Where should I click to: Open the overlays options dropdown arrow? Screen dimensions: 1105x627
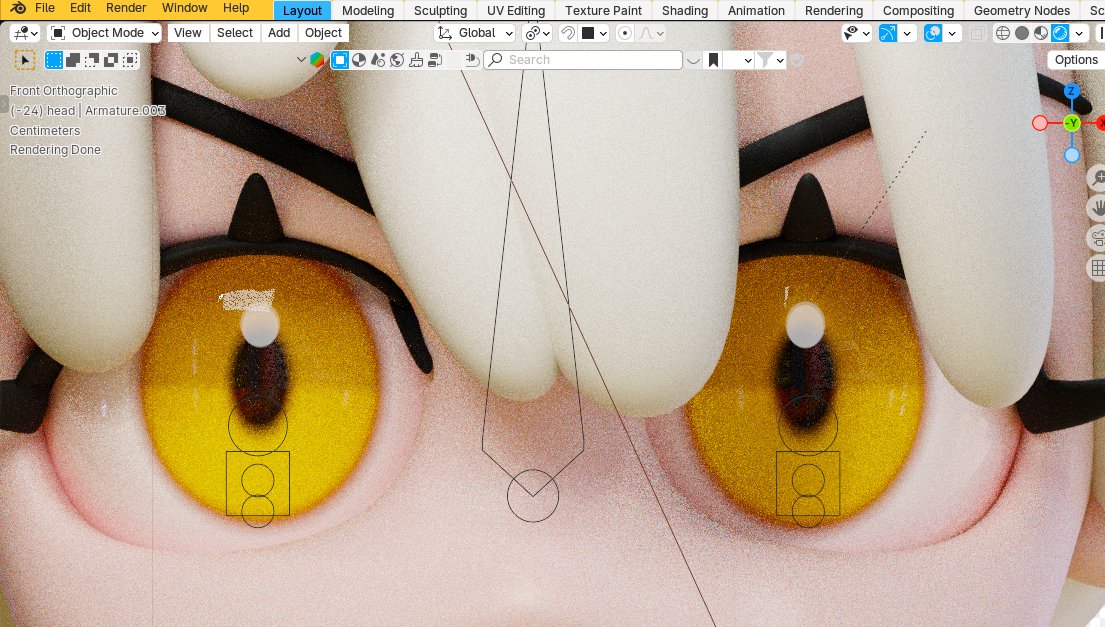(952, 33)
